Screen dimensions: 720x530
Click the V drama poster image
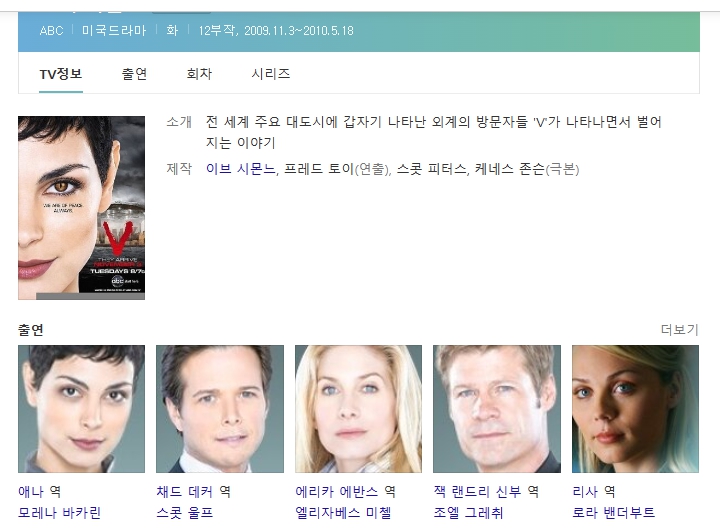81,208
